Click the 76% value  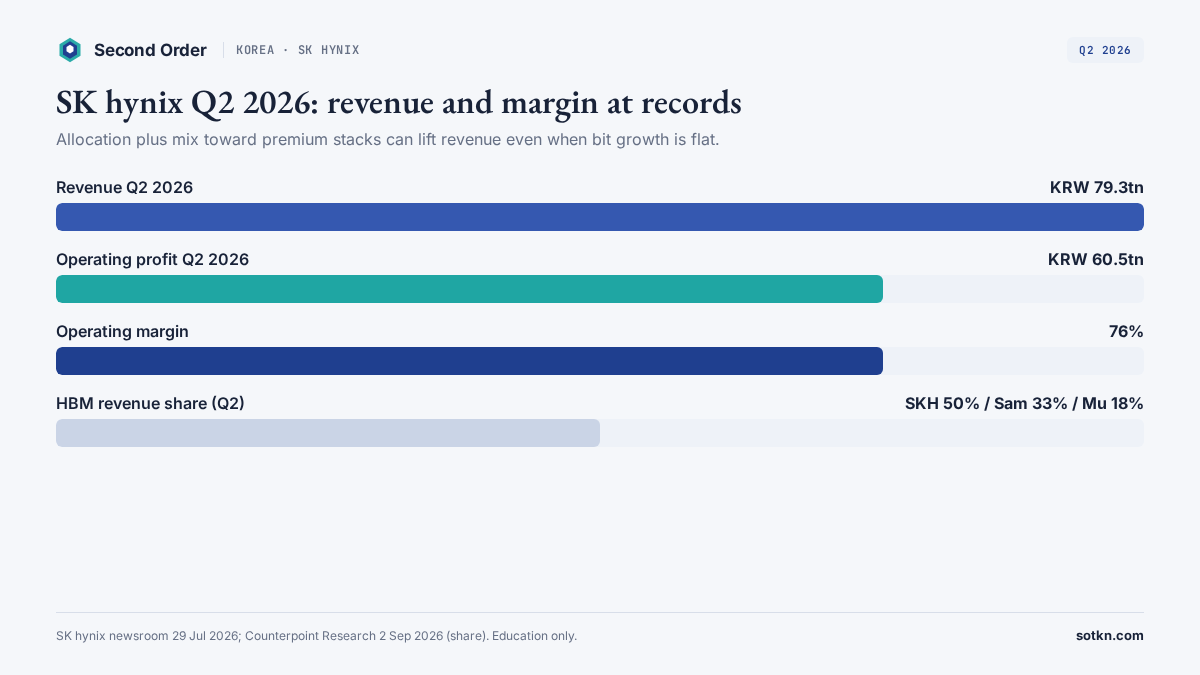tap(1126, 332)
